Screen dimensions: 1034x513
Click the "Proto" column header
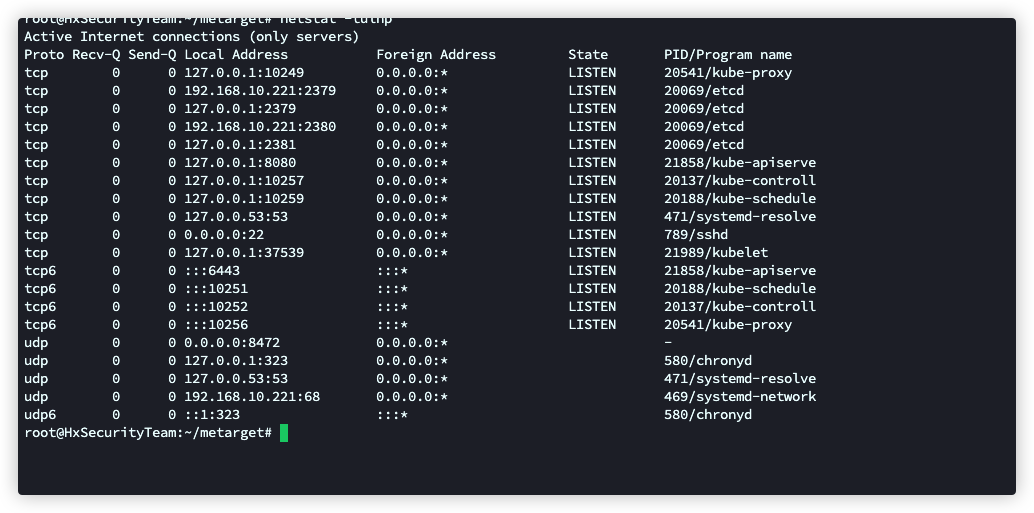coord(44,54)
